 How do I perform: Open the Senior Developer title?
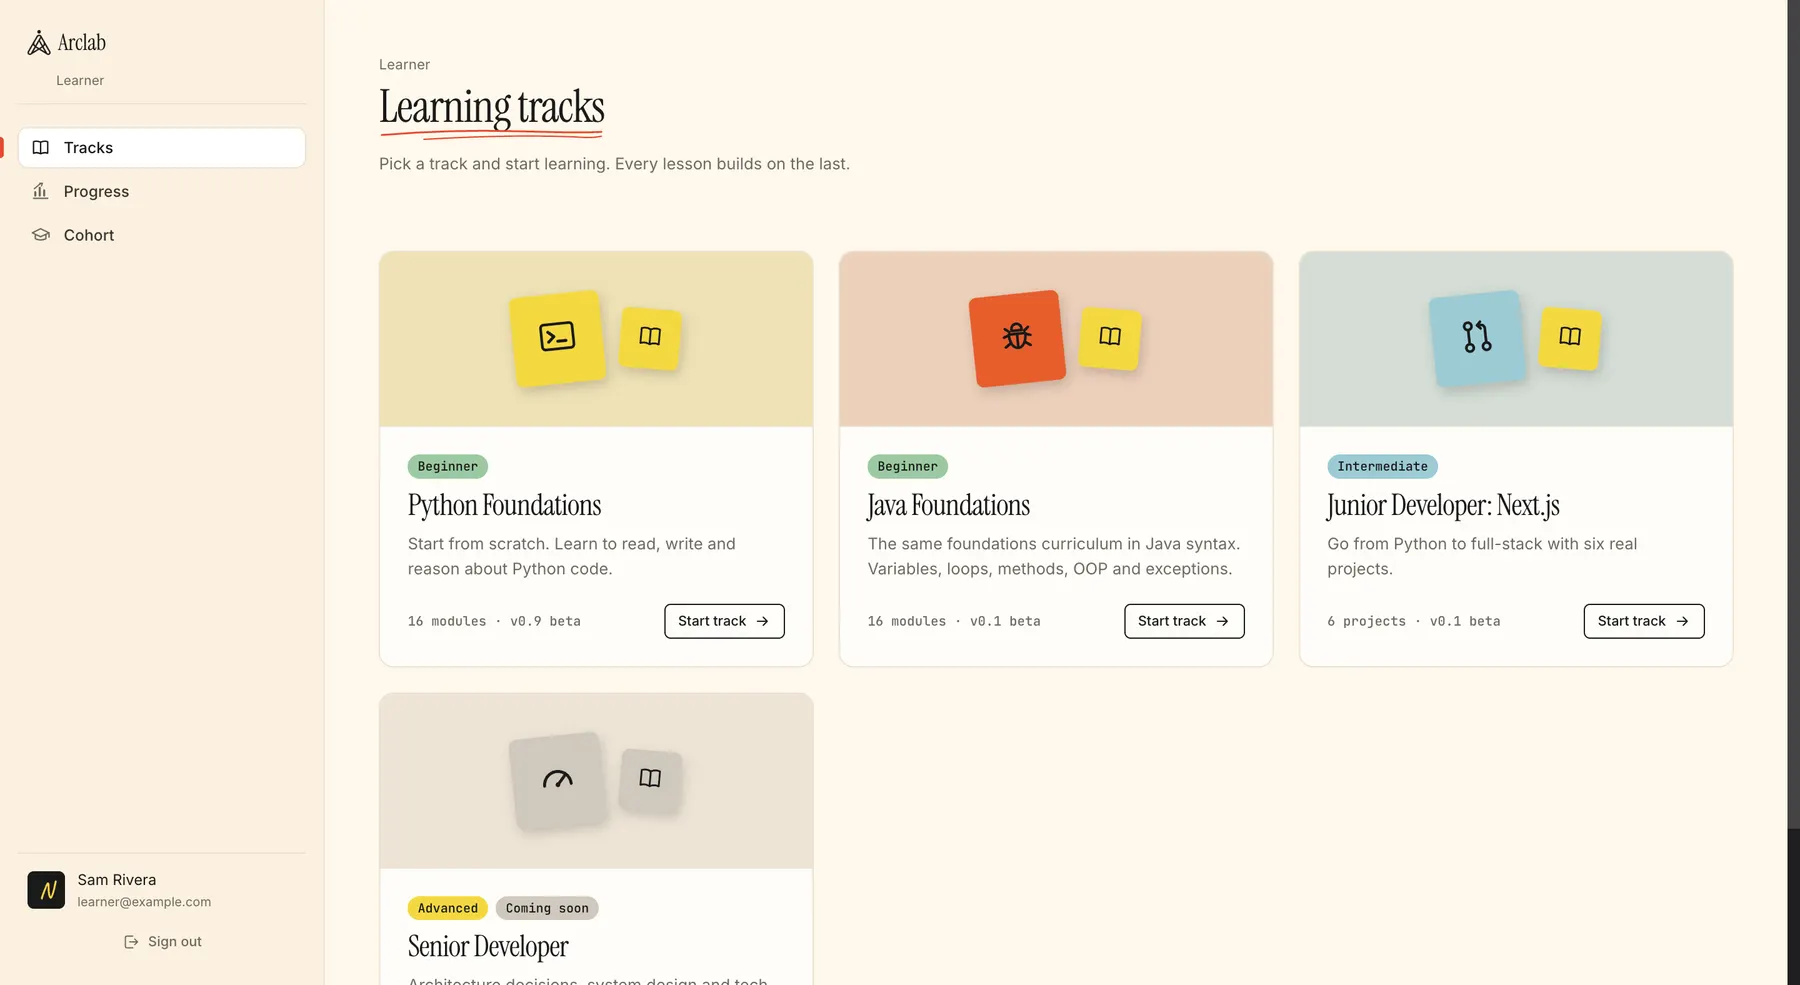click(488, 947)
